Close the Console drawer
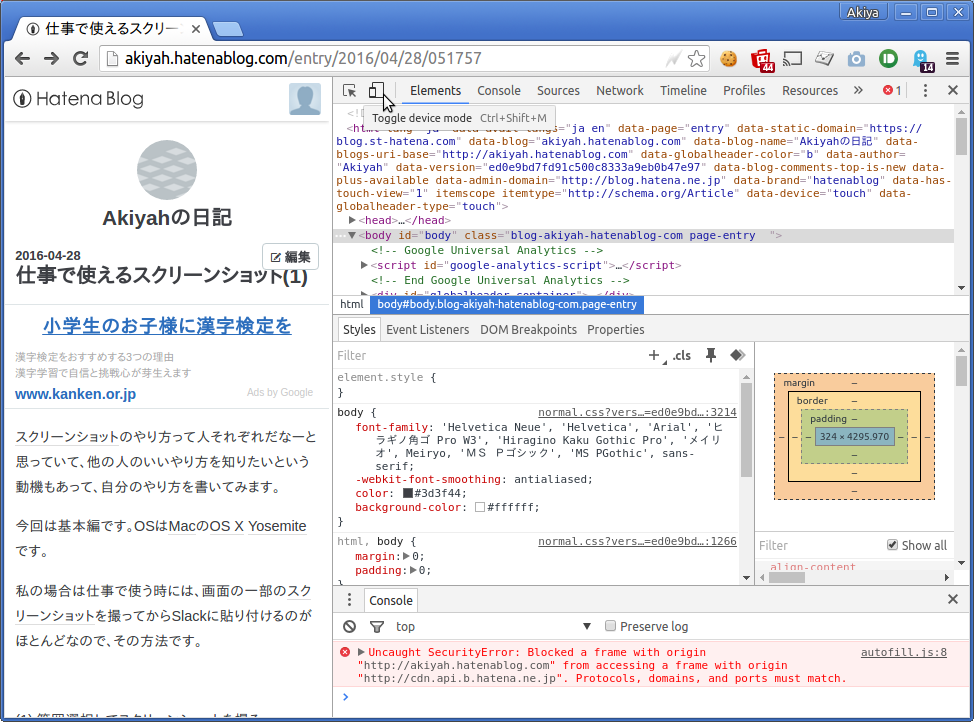The width and height of the screenshot is (974, 722). point(953,599)
